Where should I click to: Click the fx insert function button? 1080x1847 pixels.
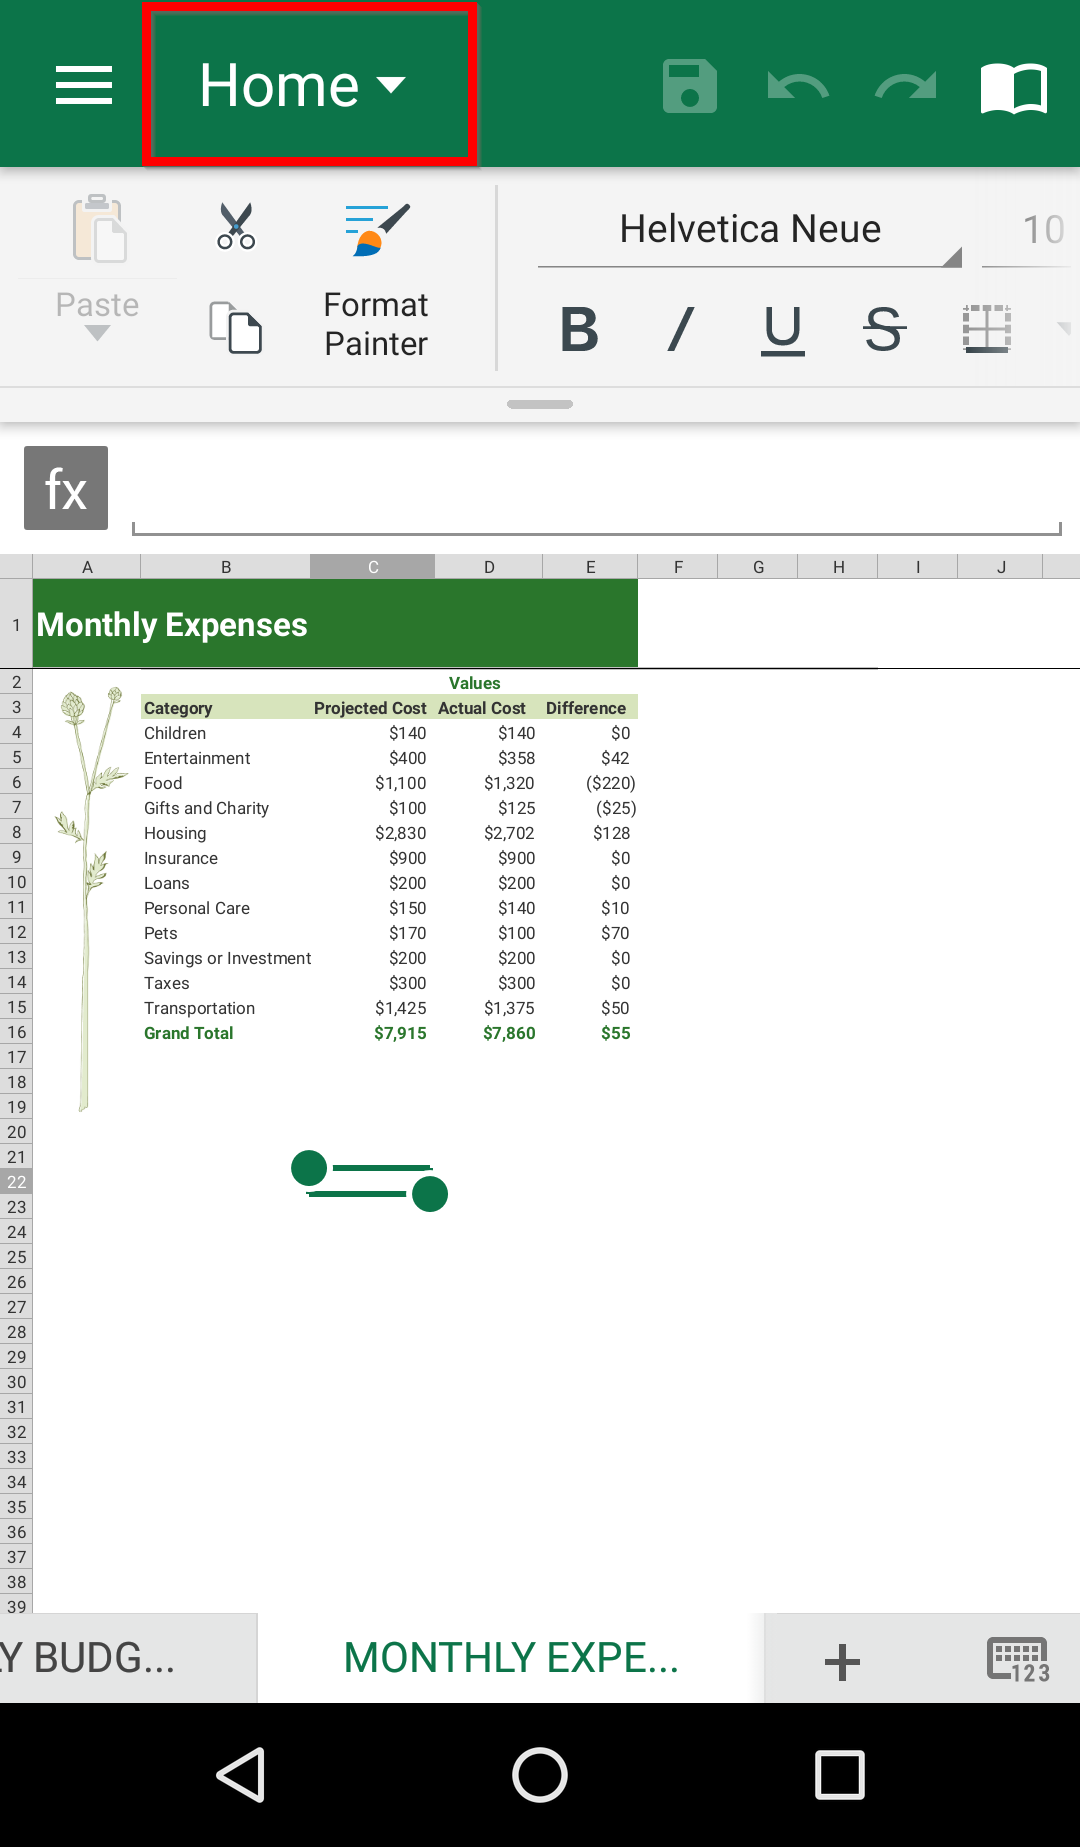[66, 488]
